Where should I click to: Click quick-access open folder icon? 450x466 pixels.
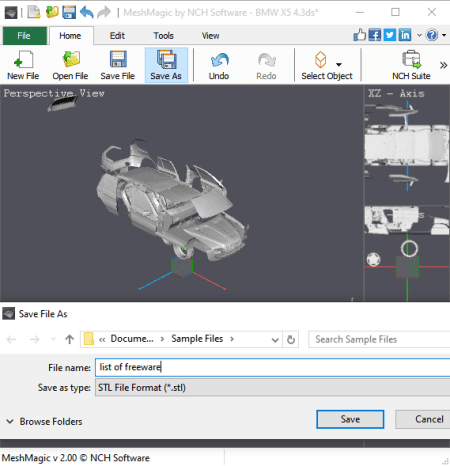[52, 12]
